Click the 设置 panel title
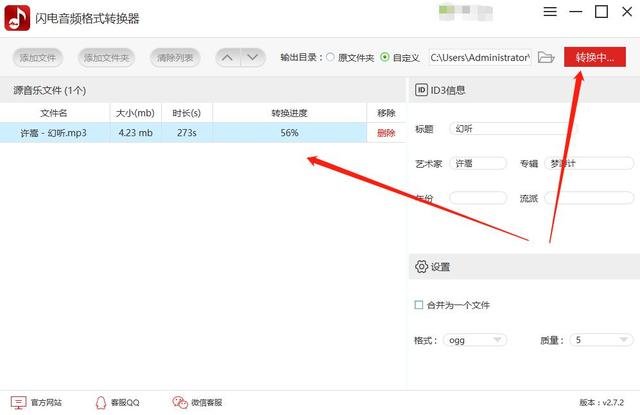640x415 pixels. coord(440,267)
